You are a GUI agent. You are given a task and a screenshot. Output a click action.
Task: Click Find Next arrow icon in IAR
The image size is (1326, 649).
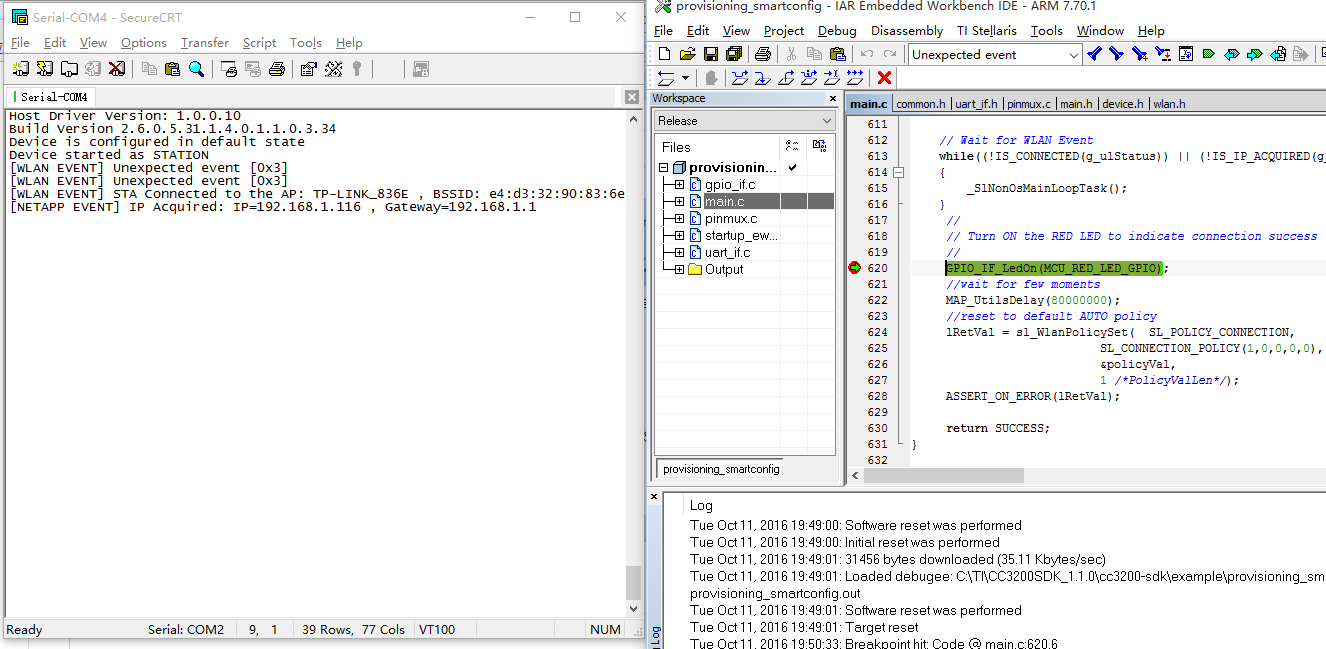(x=1117, y=54)
